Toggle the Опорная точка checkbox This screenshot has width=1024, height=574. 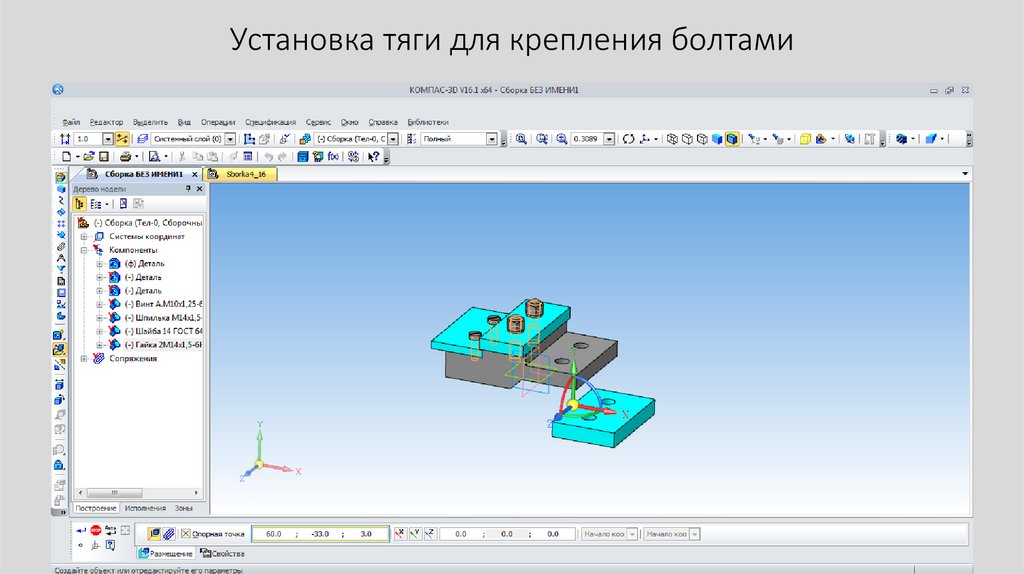click(185, 534)
